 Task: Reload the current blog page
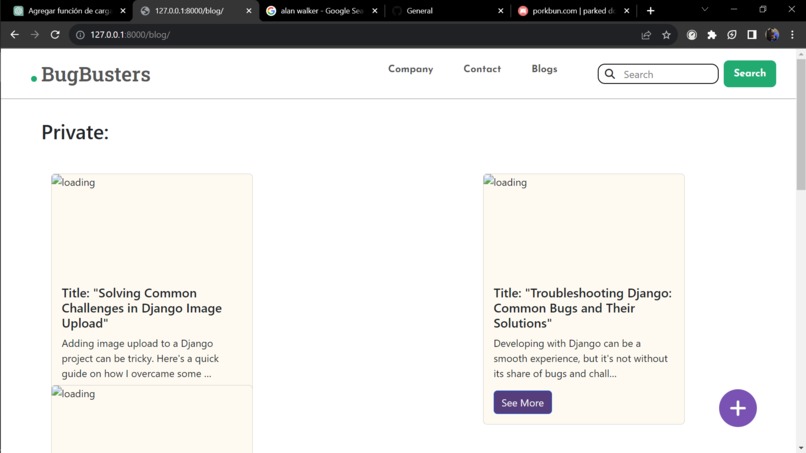[55, 34]
